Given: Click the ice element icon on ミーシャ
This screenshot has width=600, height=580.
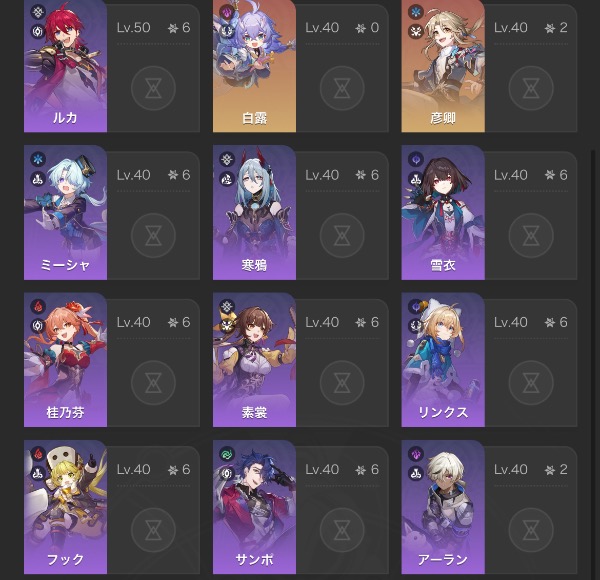Looking at the screenshot, I should click(x=38, y=159).
